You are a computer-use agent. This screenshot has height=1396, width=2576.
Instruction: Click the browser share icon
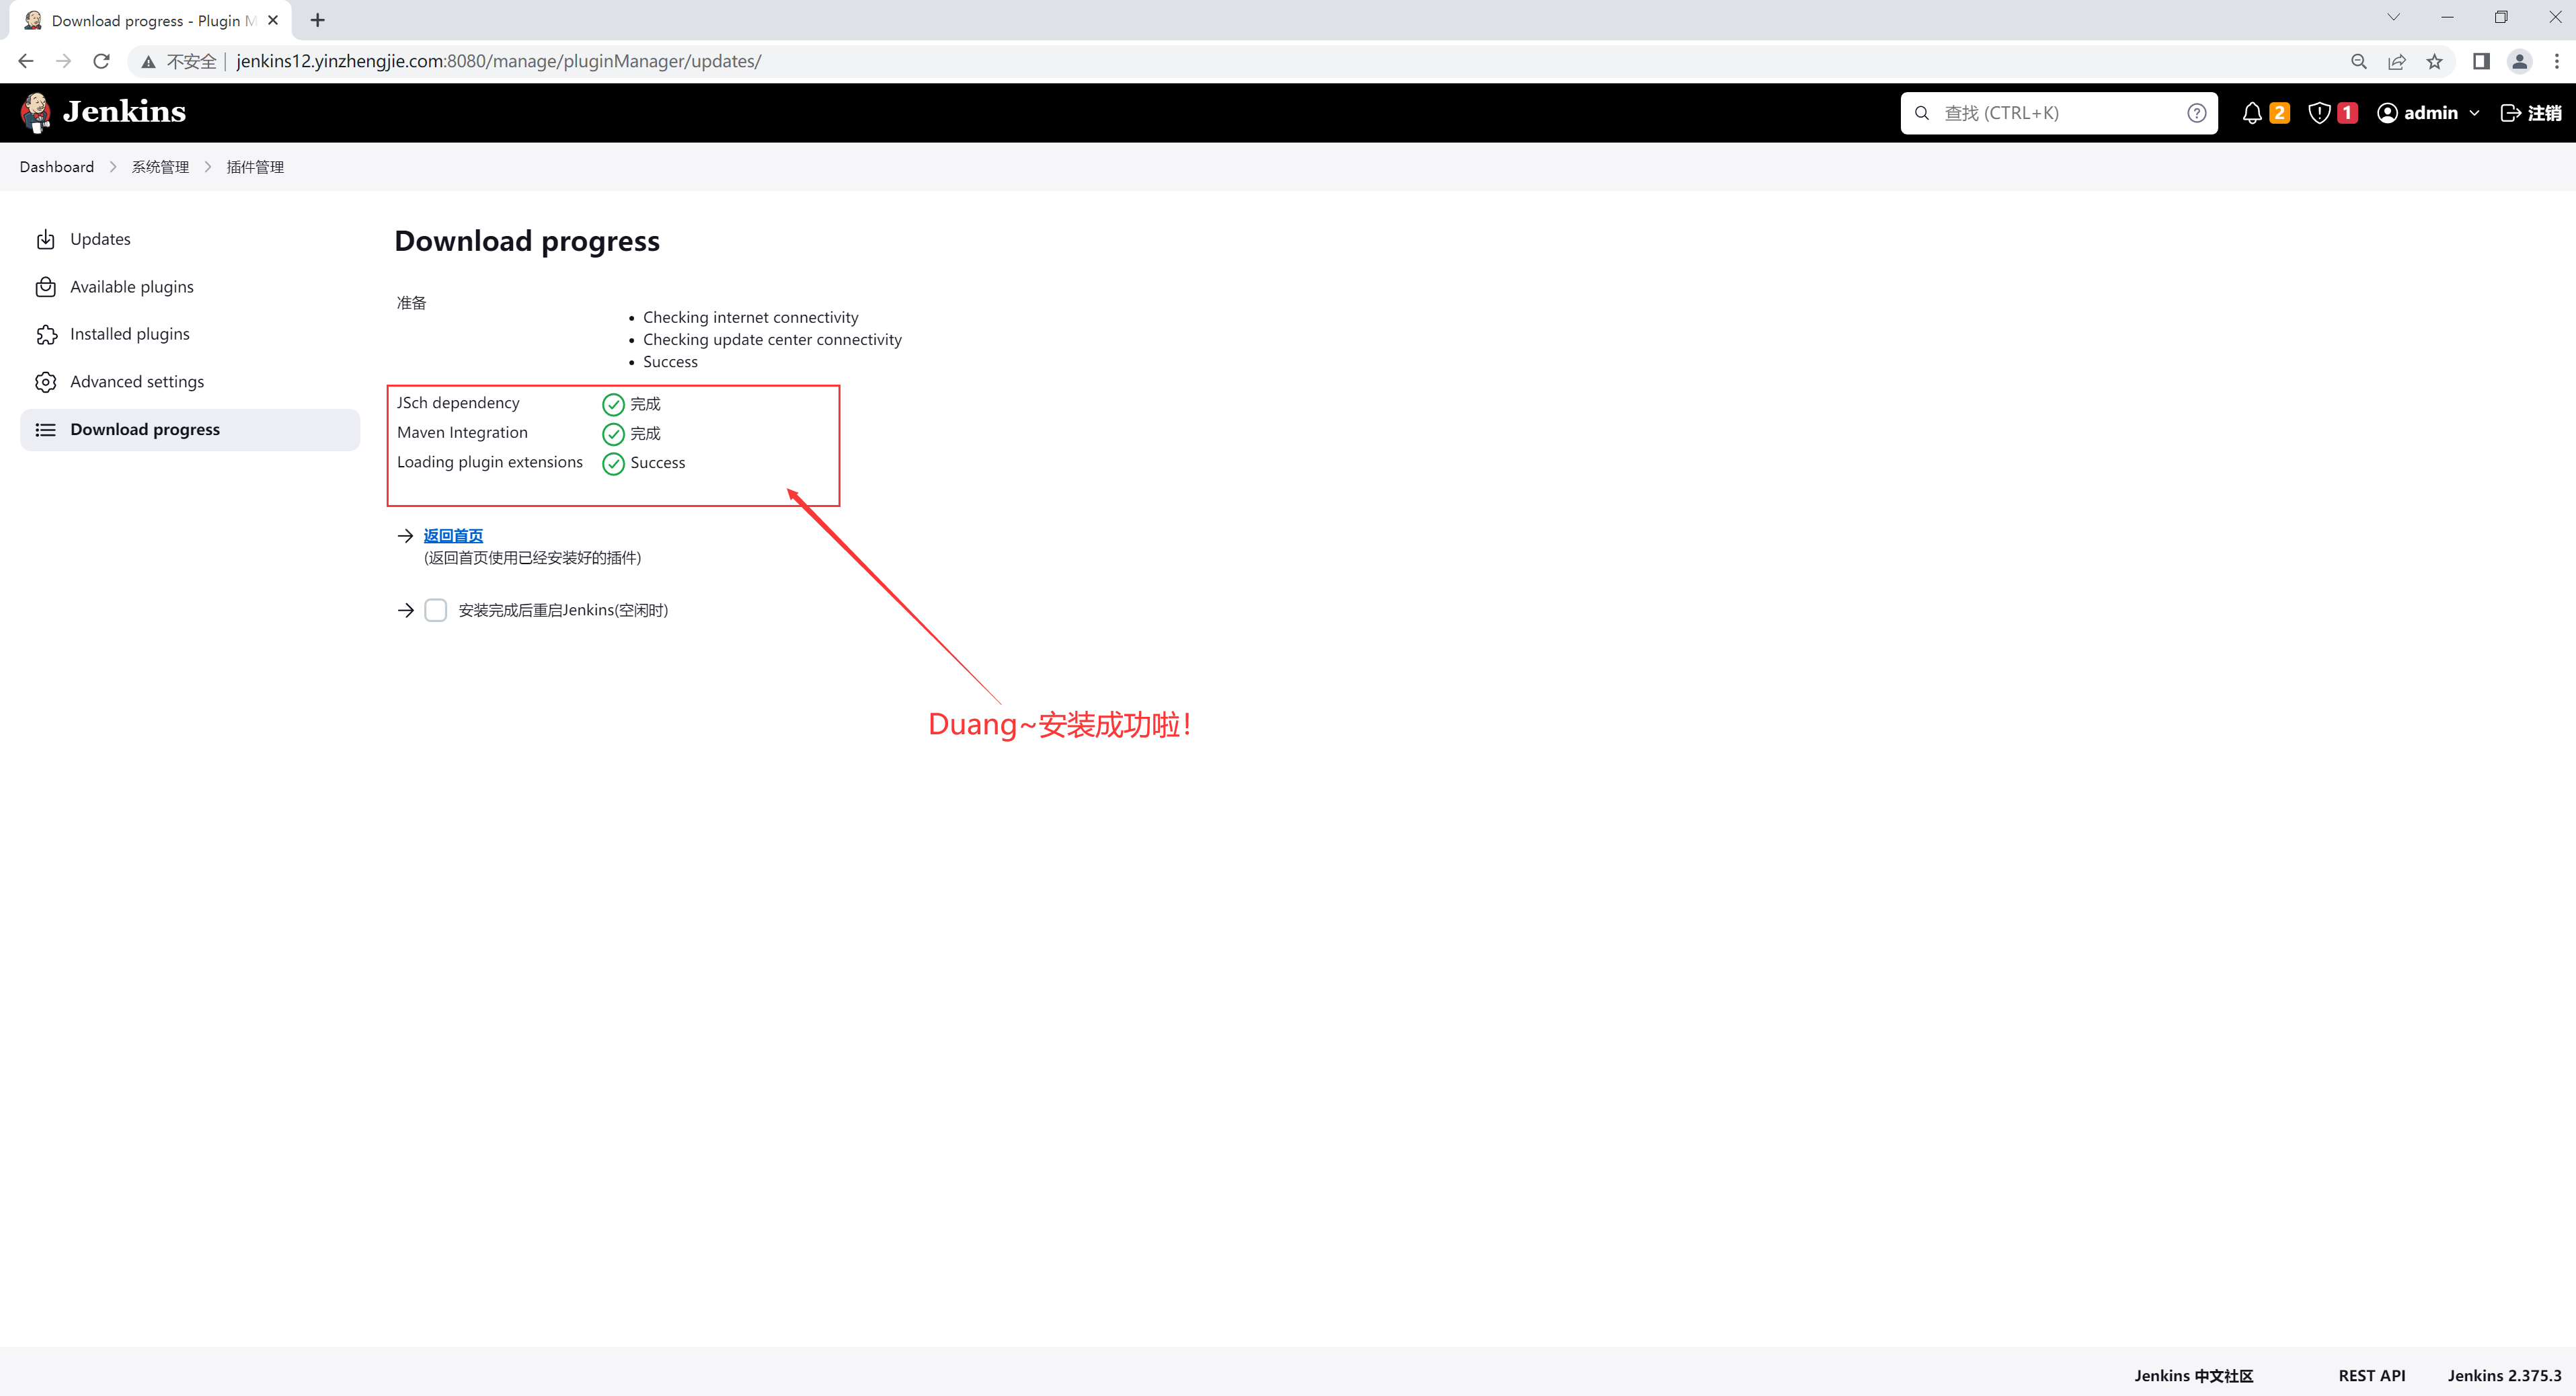2396,62
